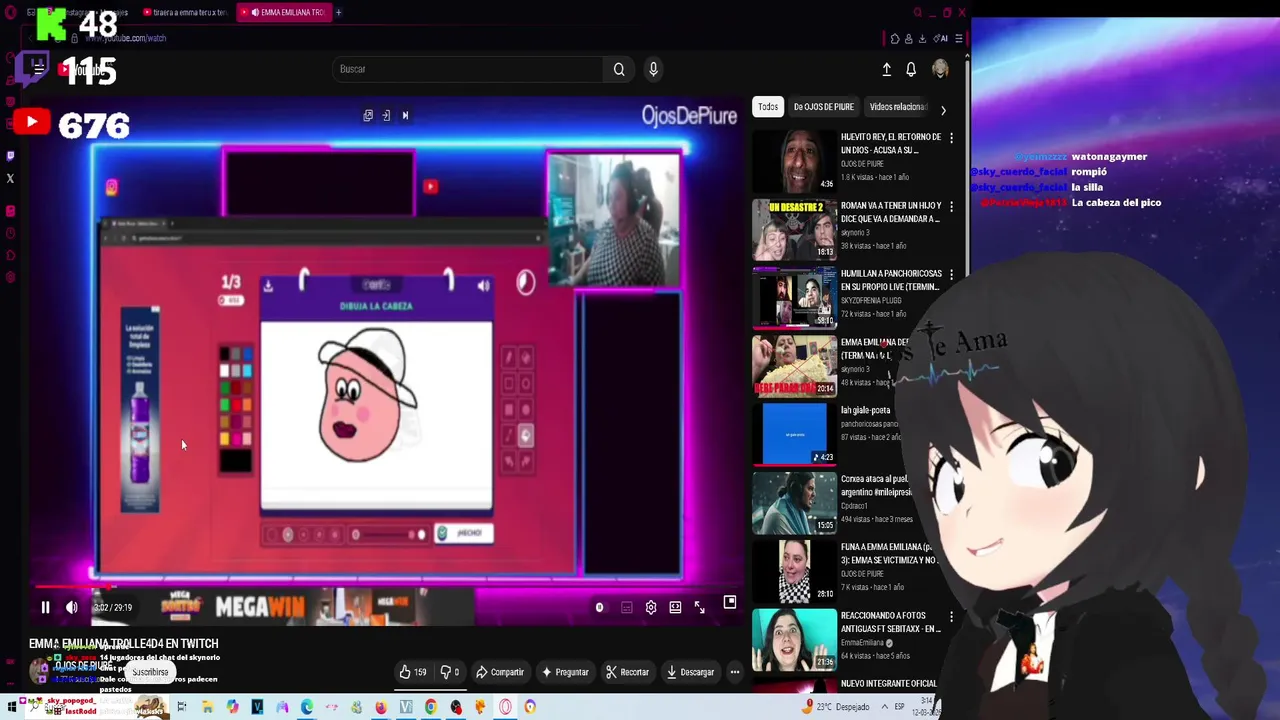1280x720 pixels.
Task: Click the Compartir button
Action: (x=500, y=672)
